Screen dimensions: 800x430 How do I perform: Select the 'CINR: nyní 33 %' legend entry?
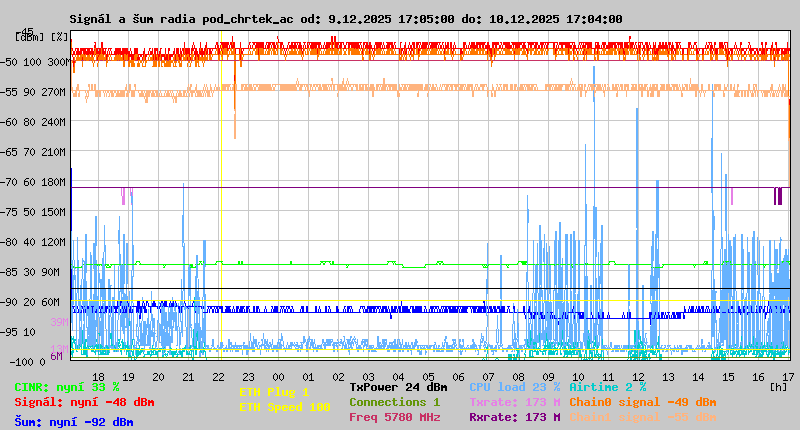point(67,387)
